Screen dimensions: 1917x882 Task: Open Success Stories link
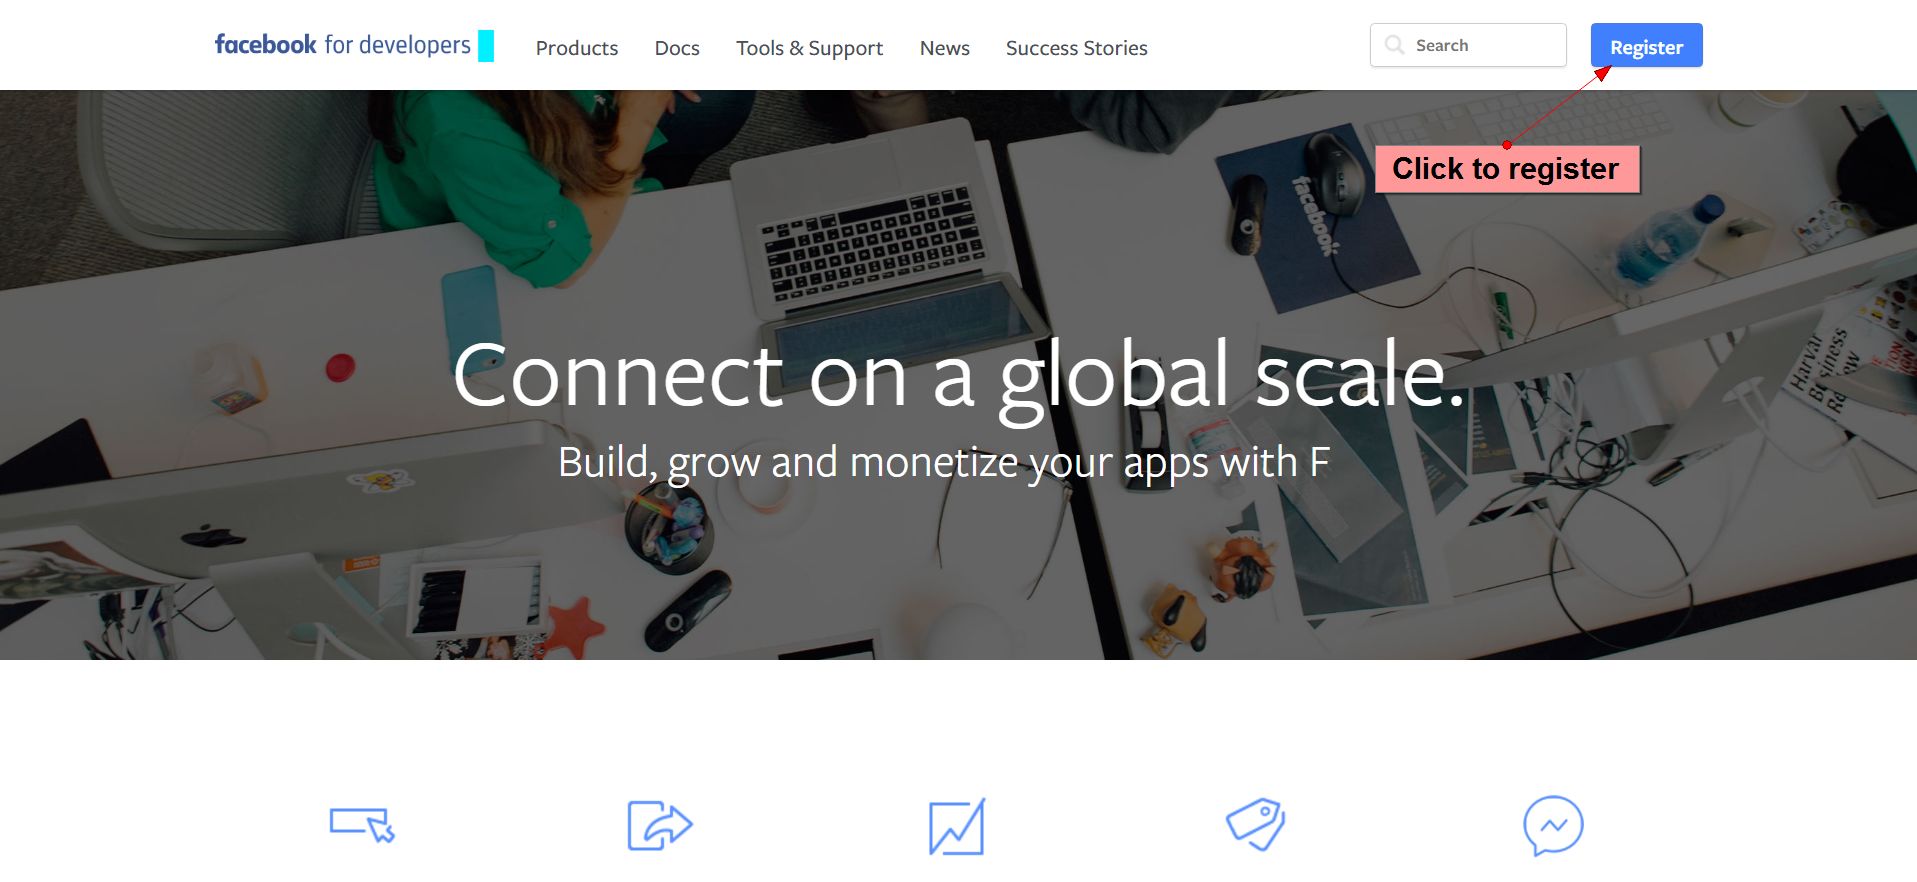(1077, 48)
